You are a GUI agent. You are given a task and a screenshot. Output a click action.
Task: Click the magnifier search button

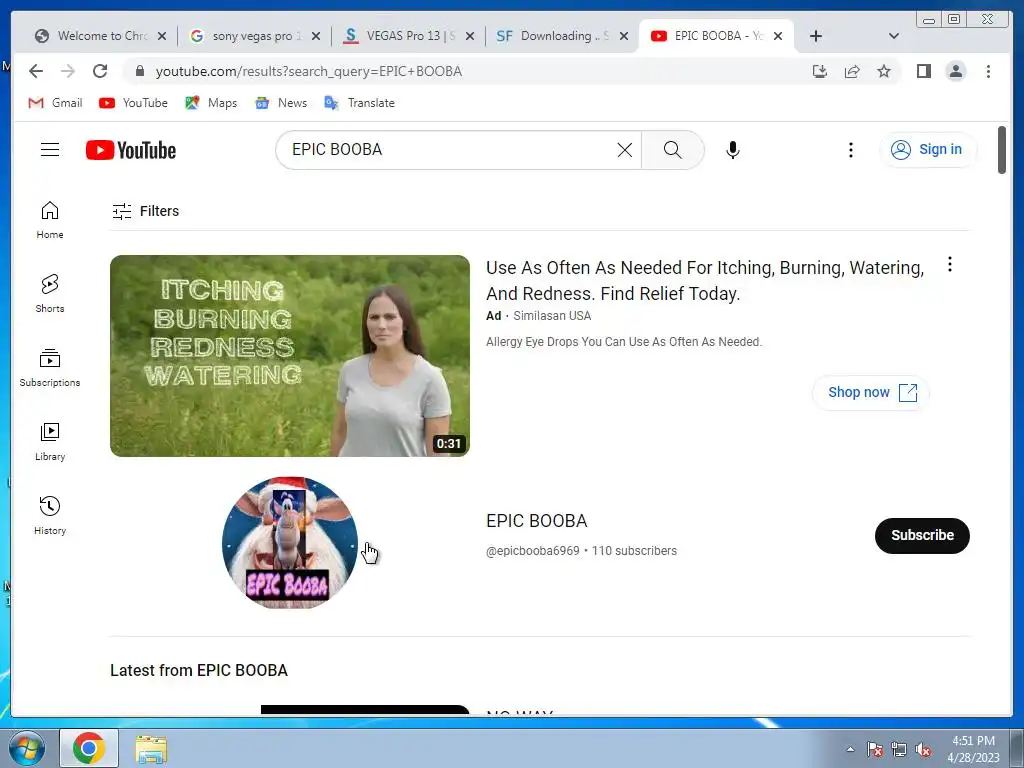click(x=673, y=150)
